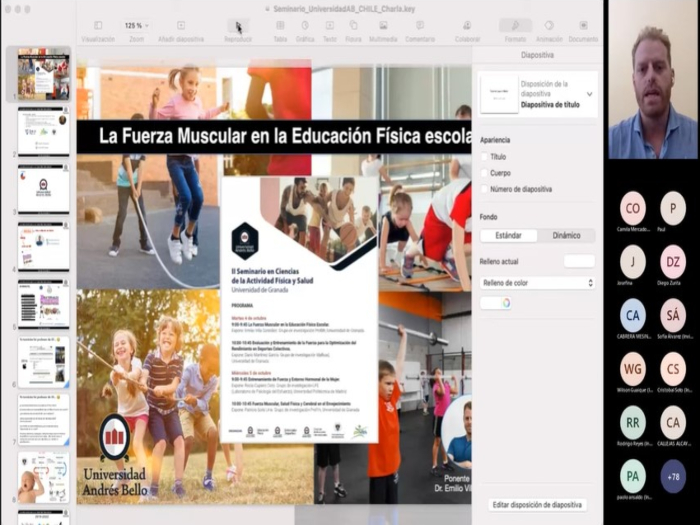Open the Multimedia insert icon
Screen dimensions: 700x525
coord(383,25)
